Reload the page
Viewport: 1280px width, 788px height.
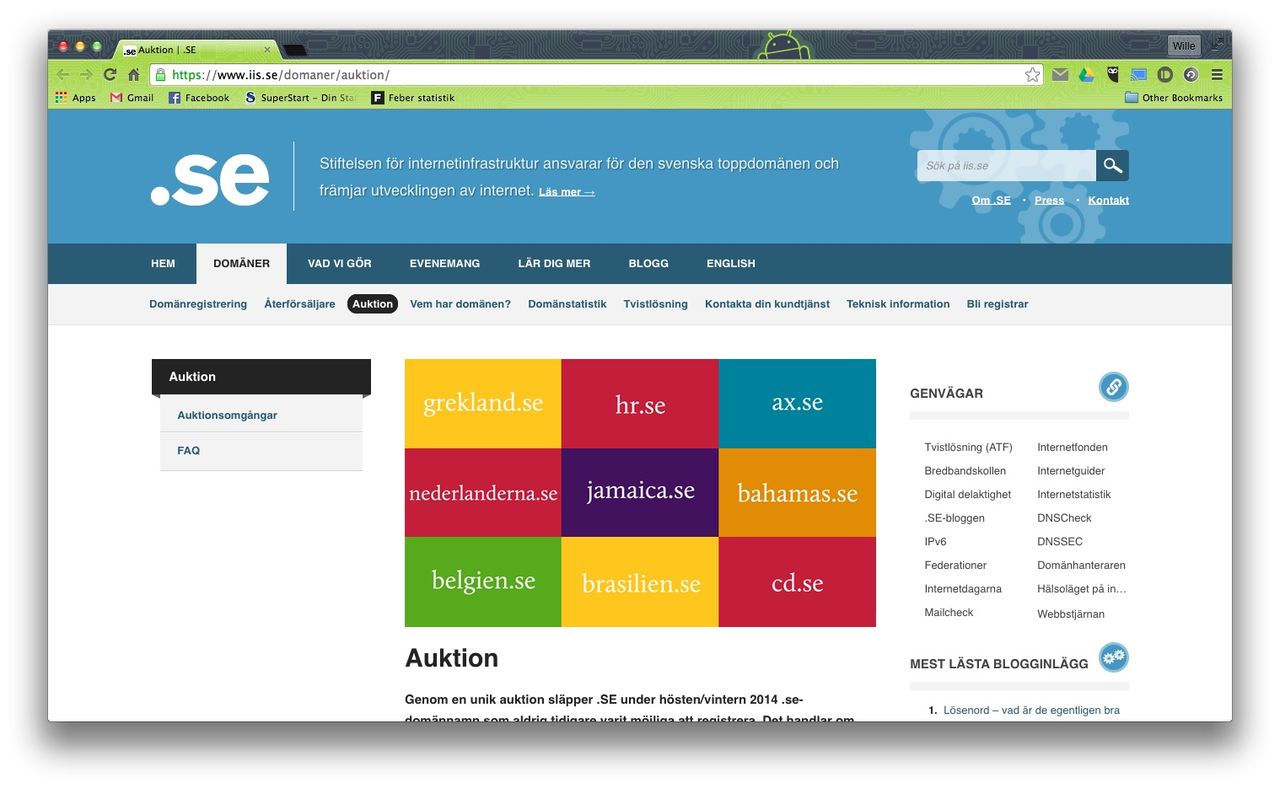110,75
